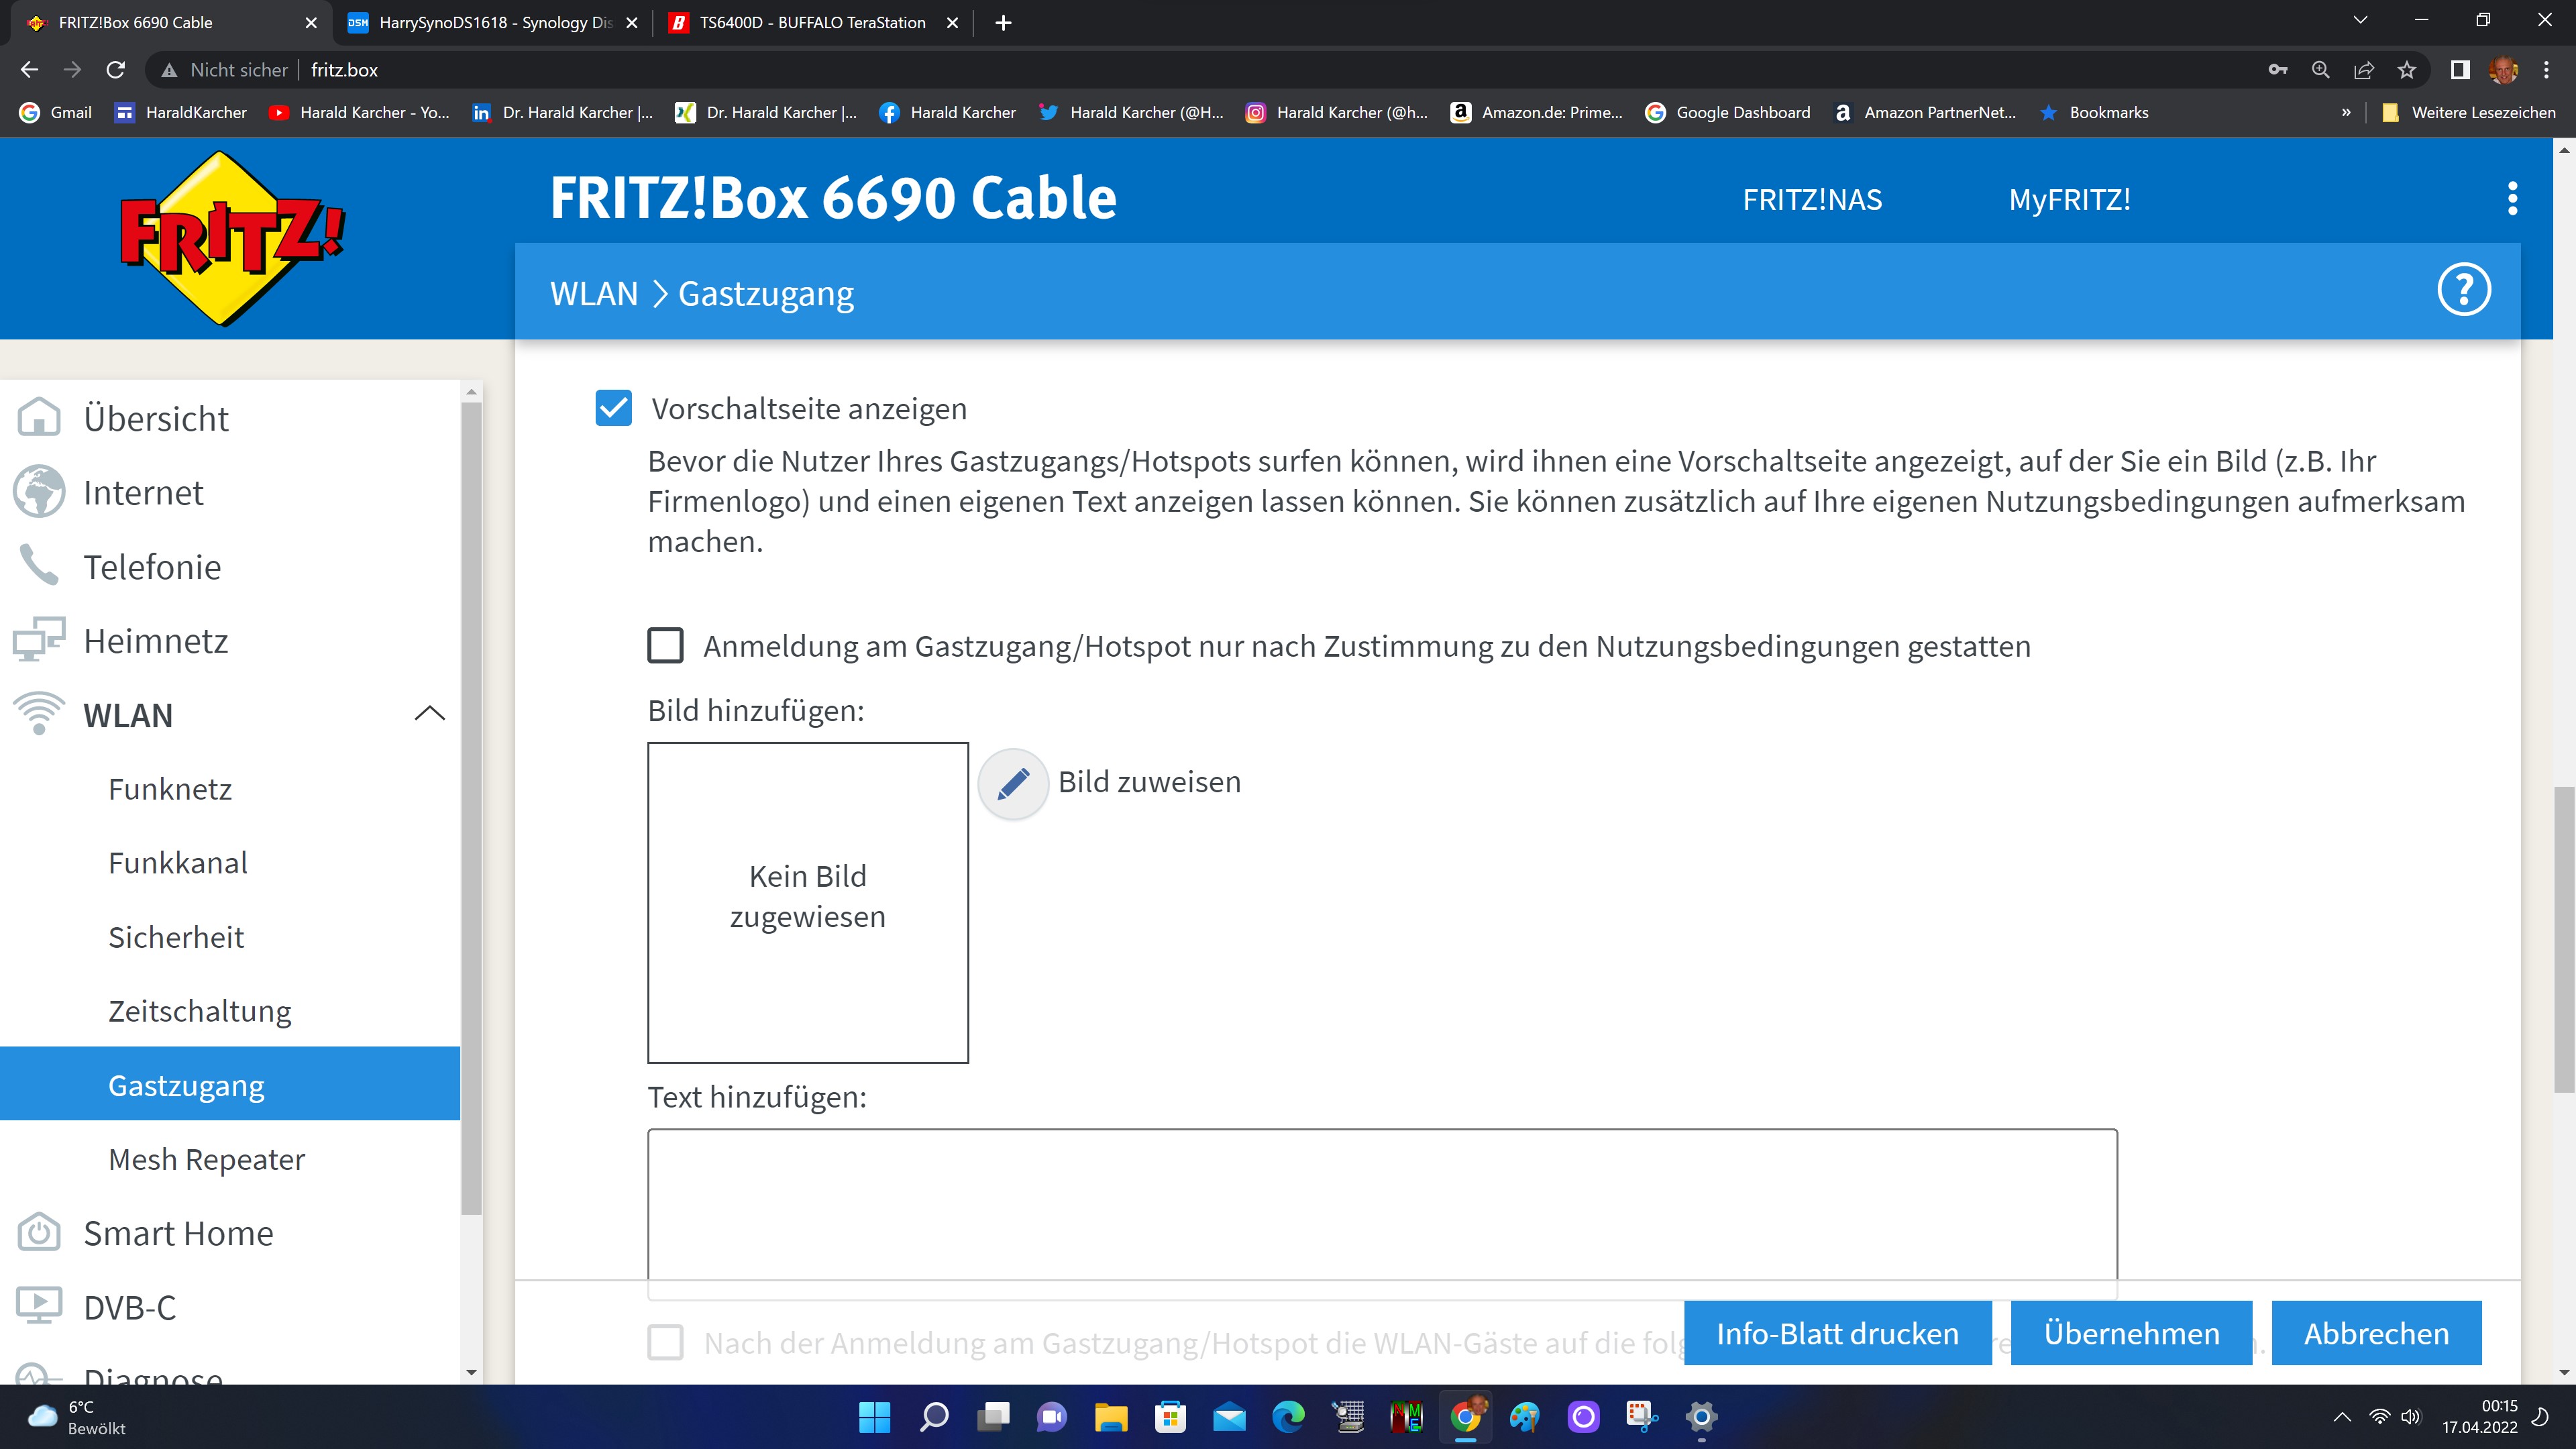Image resolution: width=2576 pixels, height=1449 pixels.
Task: Open the MyFRITZ! link
Action: pyautogui.click(x=2069, y=199)
